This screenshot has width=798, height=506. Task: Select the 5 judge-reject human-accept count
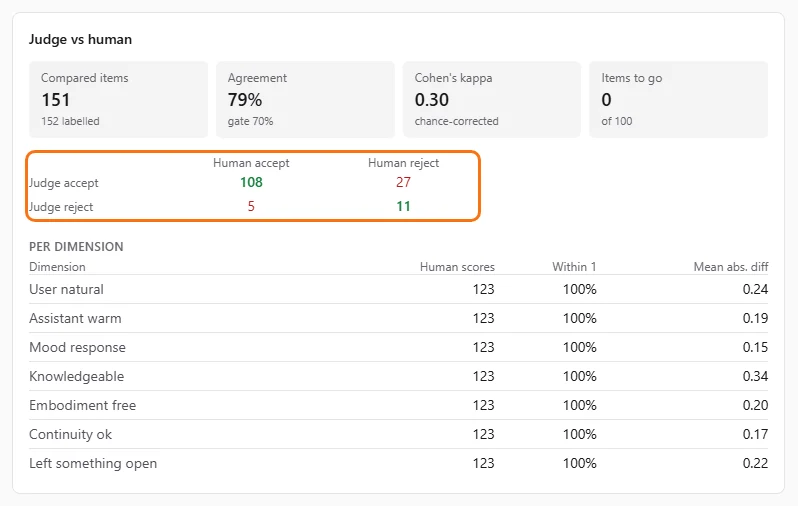pyautogui.click(x=251, y=206)
